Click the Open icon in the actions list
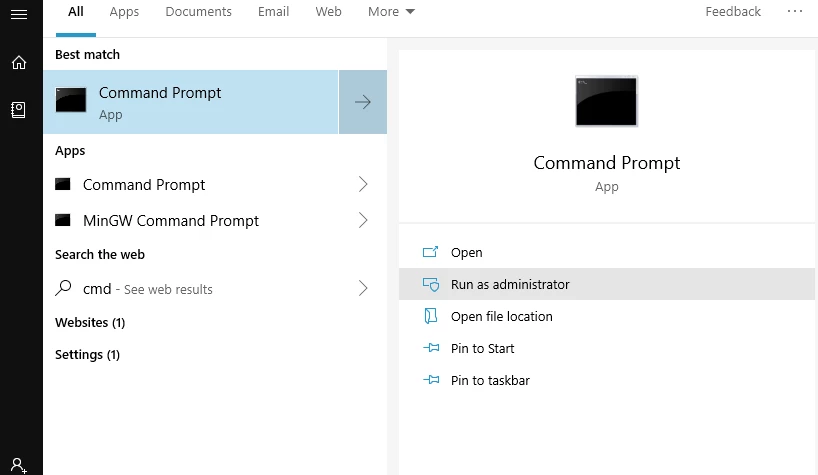818x475 pixels. [430, 252]
